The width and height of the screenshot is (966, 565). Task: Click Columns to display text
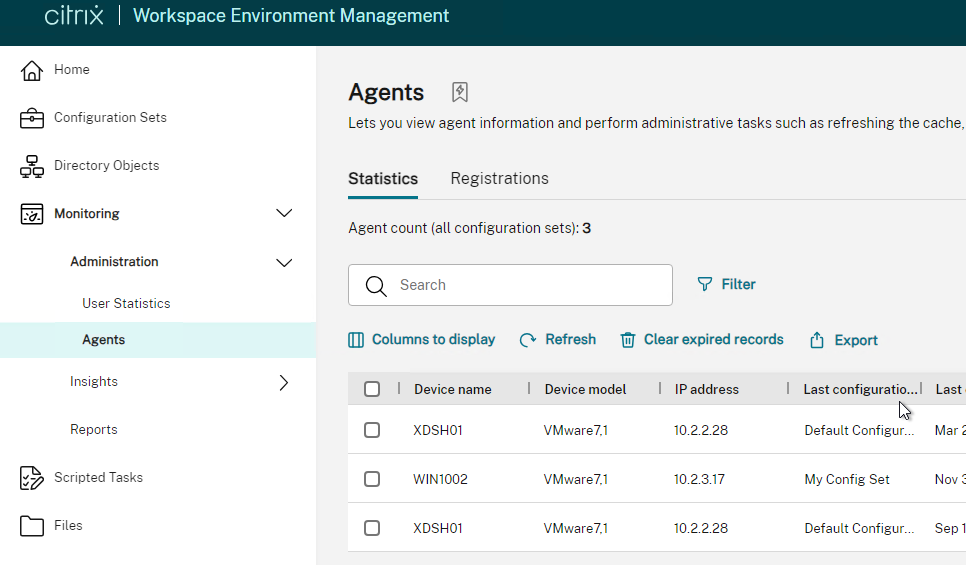(x=433, y=339)
